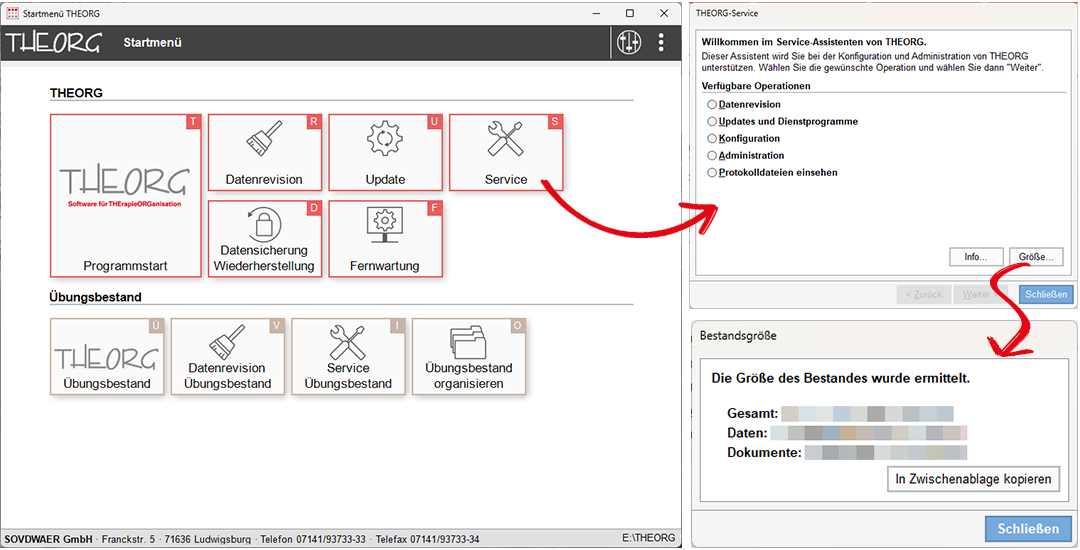This screenshot has height=550, width=1080.
Task: Open the Update gear tile
Action: [385, 153]
